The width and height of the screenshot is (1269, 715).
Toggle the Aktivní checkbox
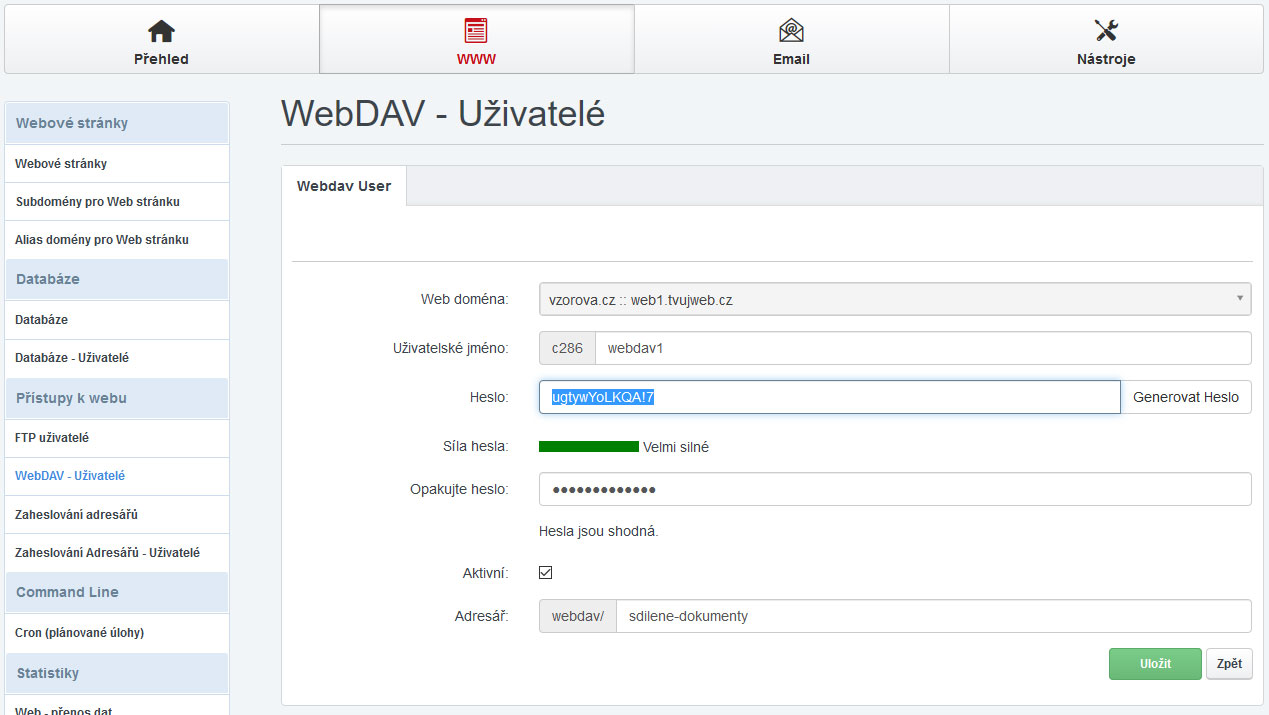pos(545,573)
